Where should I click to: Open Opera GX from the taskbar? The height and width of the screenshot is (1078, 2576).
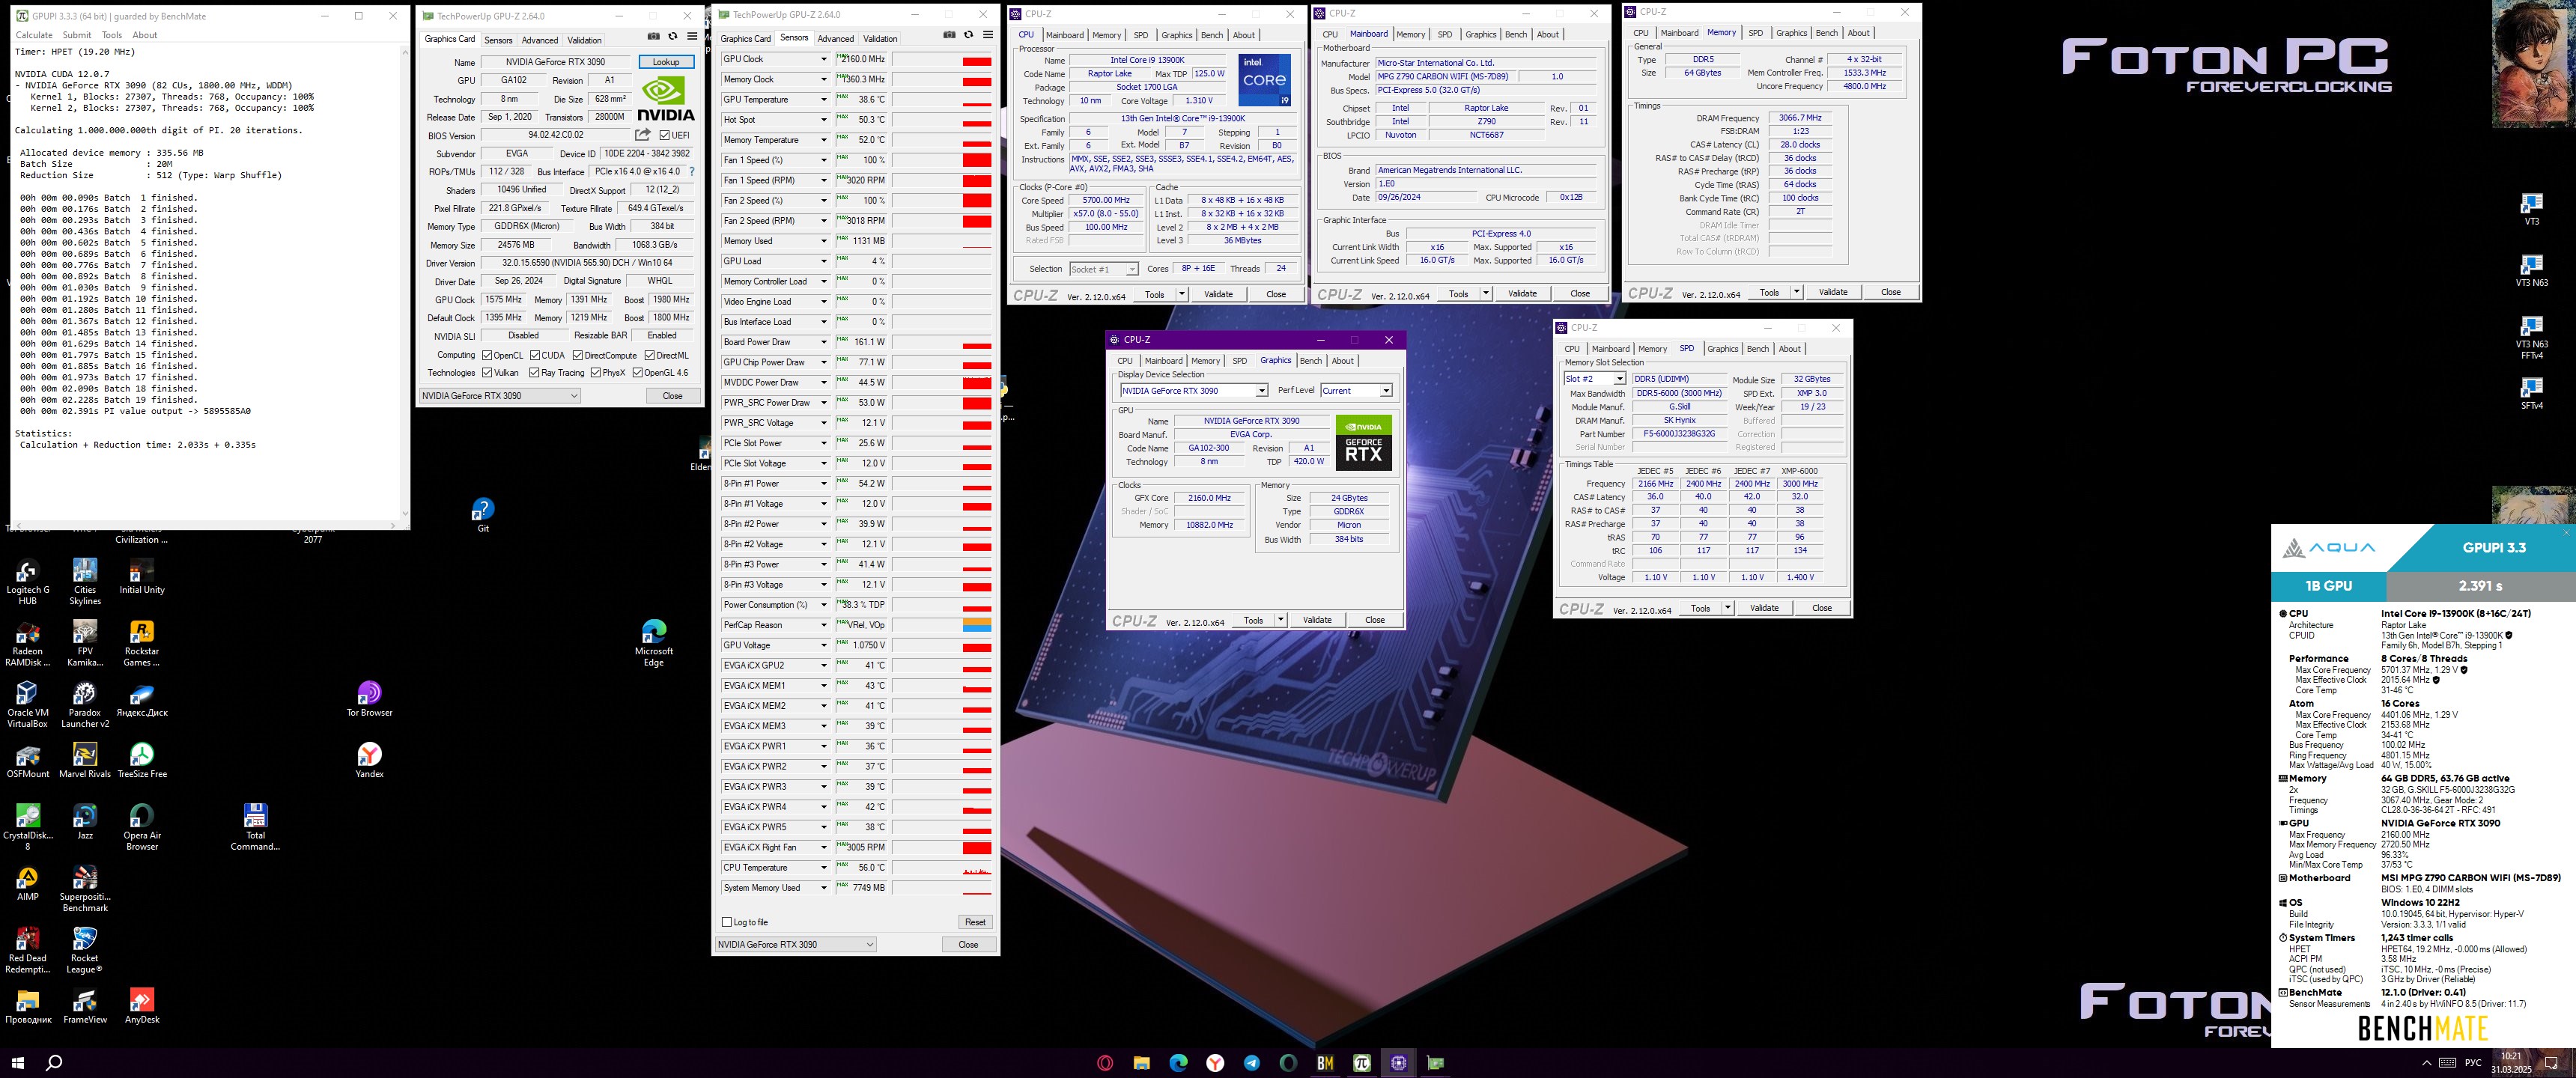point(1105,1063)
